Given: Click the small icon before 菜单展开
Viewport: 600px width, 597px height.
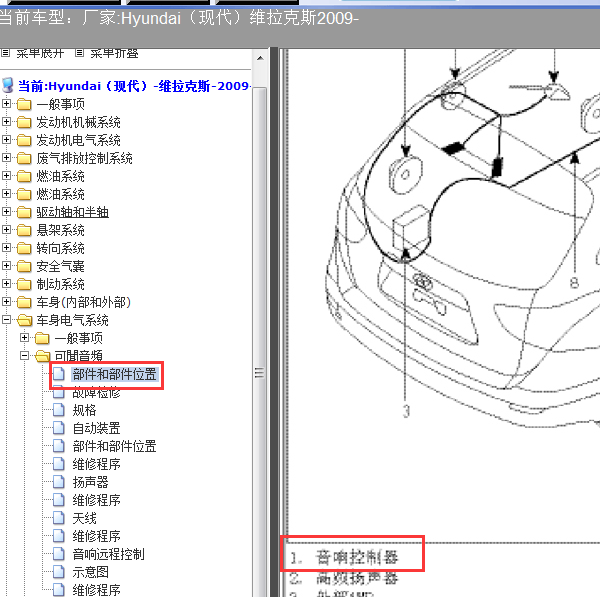Looking at the screenshot, I should (x=5, y=52).
